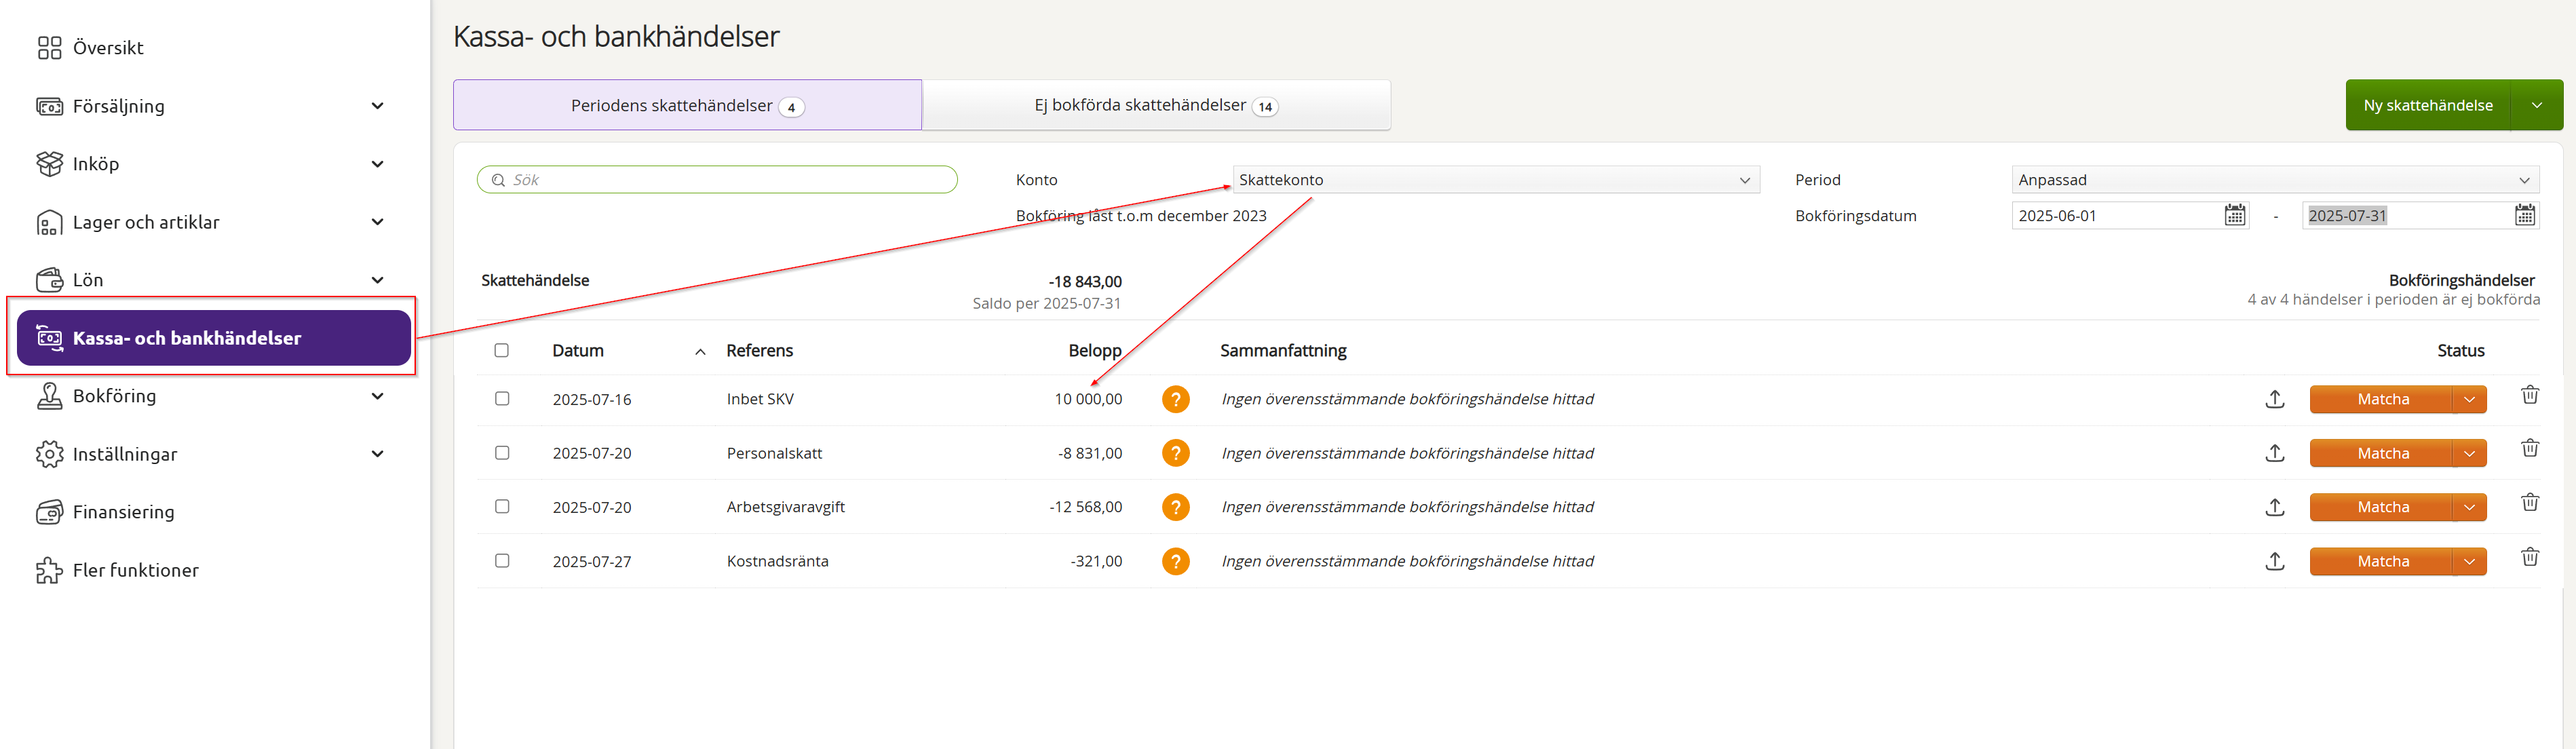The height and width of the screenshot is (749, 2576).
Task: Open the Period Anpassad dropdown
Action: (x=2274, y=180)
